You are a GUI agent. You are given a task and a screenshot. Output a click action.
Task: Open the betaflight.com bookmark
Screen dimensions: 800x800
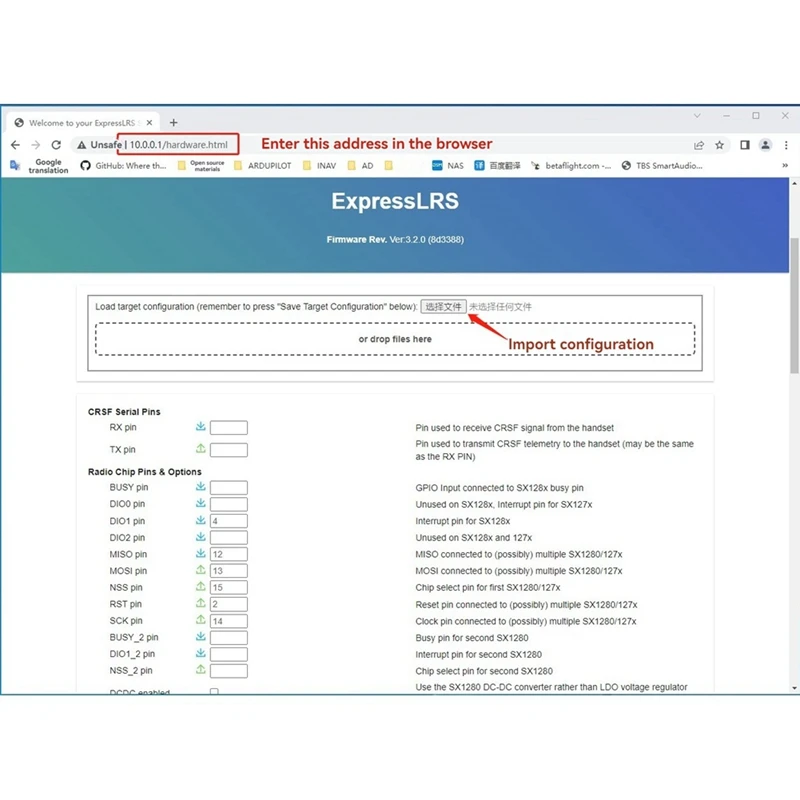coord(571,166)
